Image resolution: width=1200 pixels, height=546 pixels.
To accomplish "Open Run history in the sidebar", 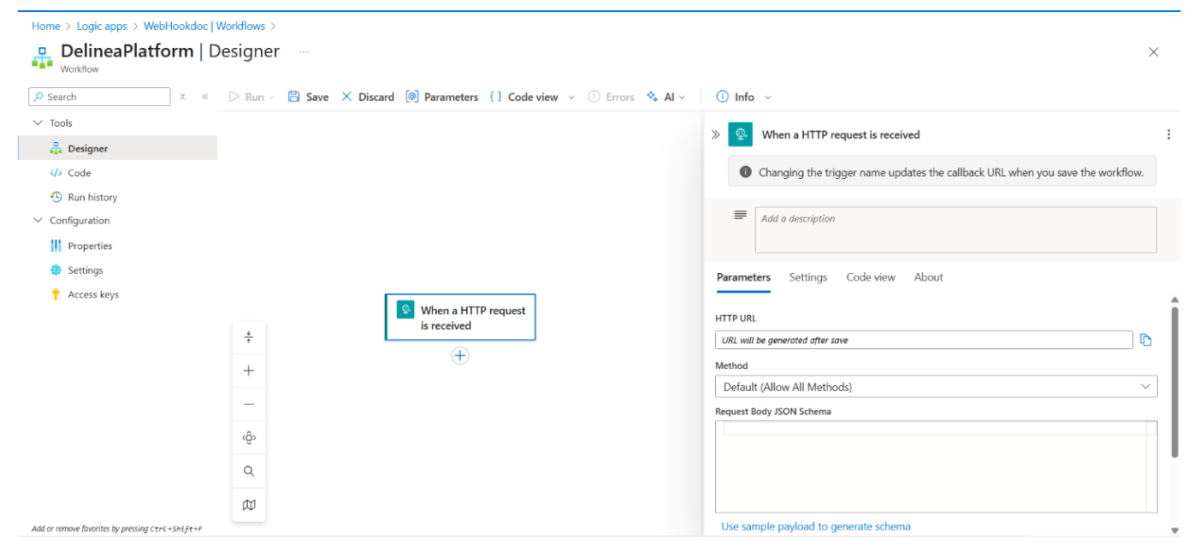I will pyautogui.click(x=92, y=197).
